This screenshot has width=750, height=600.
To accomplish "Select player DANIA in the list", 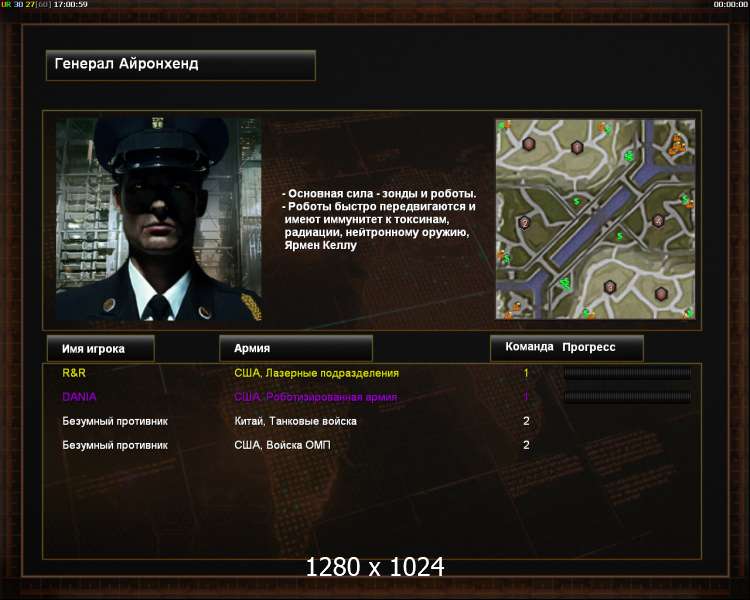I will pos(79,397).
